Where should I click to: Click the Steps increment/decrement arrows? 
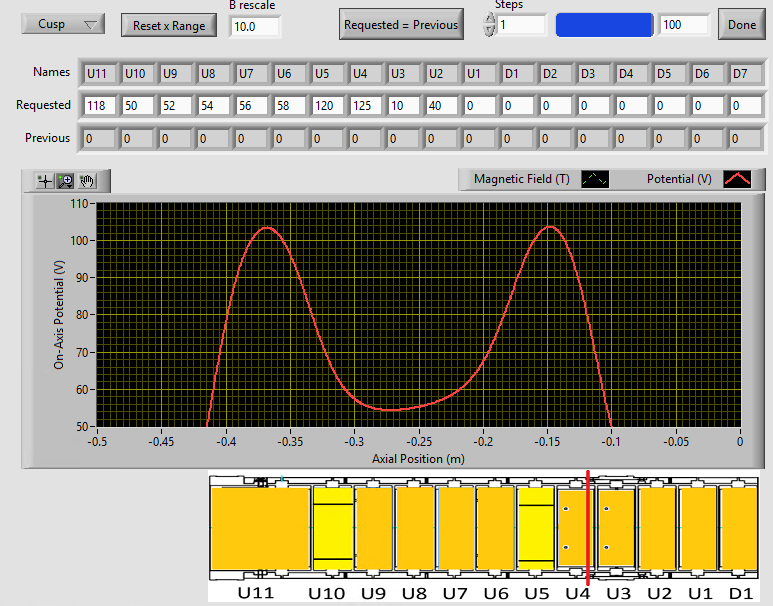(x=489, y=25)
